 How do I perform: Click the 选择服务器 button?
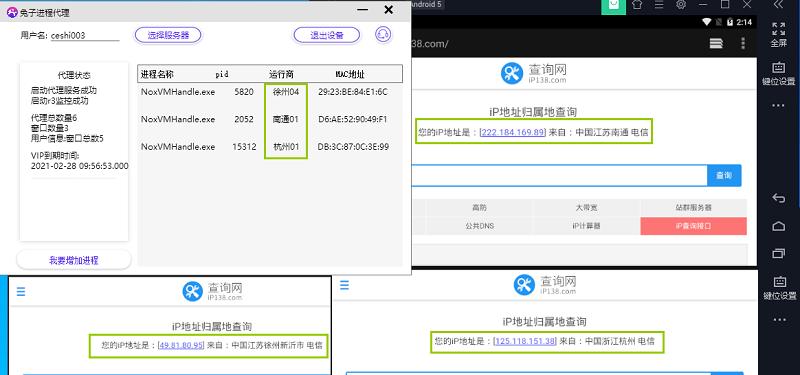coord(168,35)
